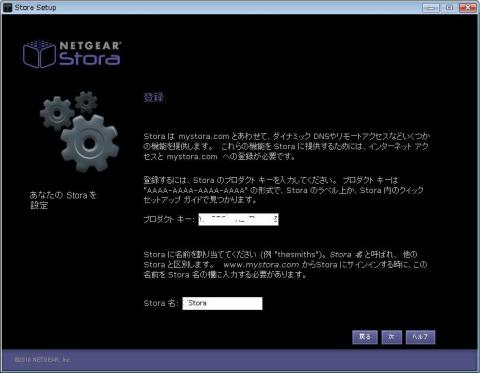The height and width of the screenshot is (373, 480).
Task: Click the 登録 heading text
Action: click(x=153, y=98)
